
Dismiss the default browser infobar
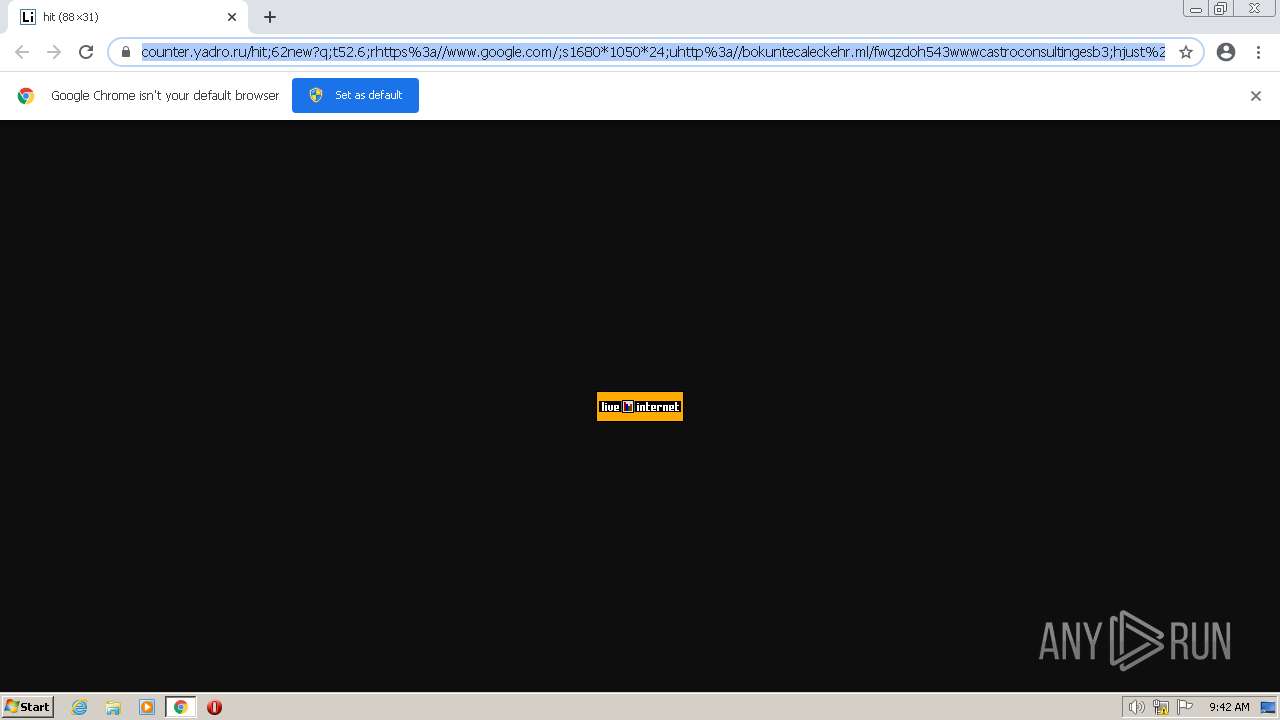coord(1256,96)
